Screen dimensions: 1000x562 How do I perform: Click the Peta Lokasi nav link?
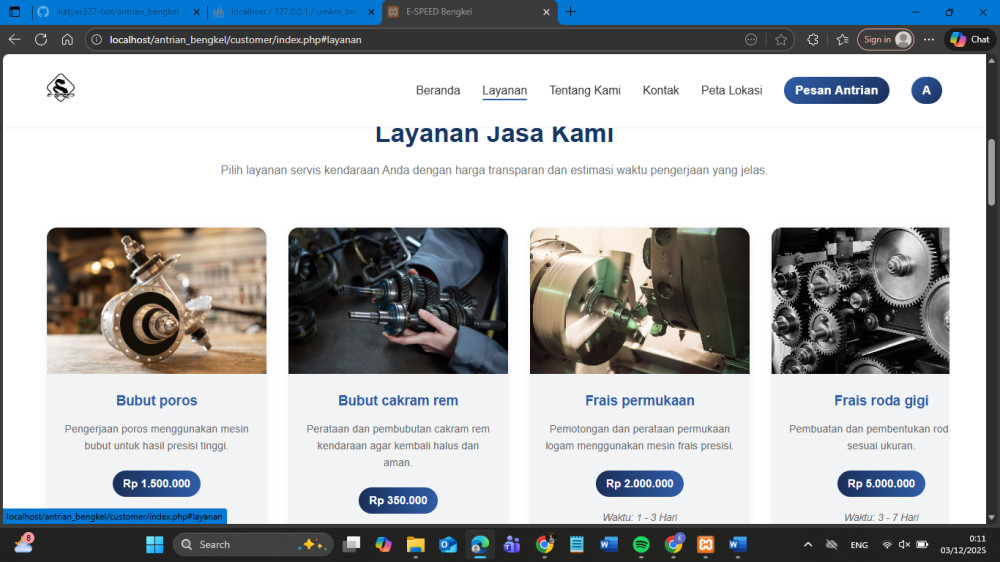731,90
